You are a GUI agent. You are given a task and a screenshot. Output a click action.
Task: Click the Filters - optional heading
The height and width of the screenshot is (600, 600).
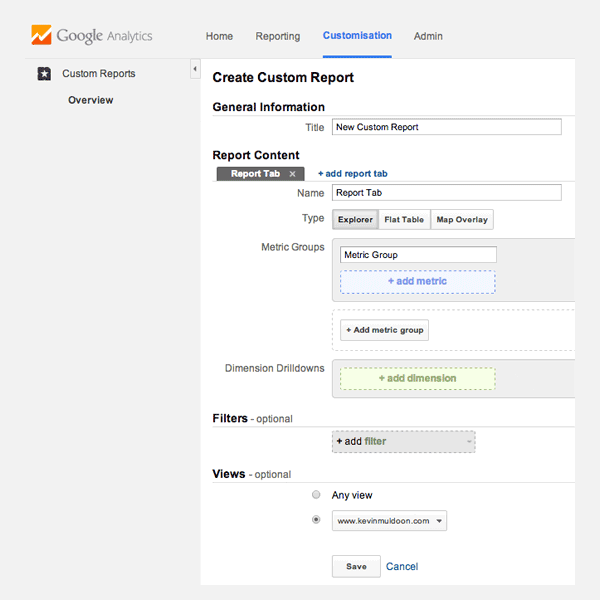click(x=253, y=419)
